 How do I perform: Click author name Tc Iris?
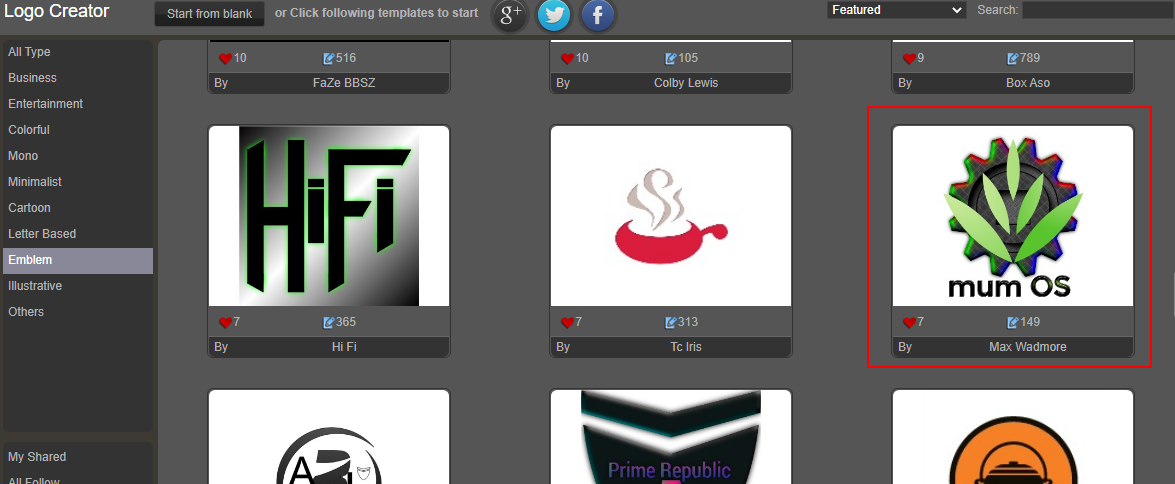tap(686, 347)
